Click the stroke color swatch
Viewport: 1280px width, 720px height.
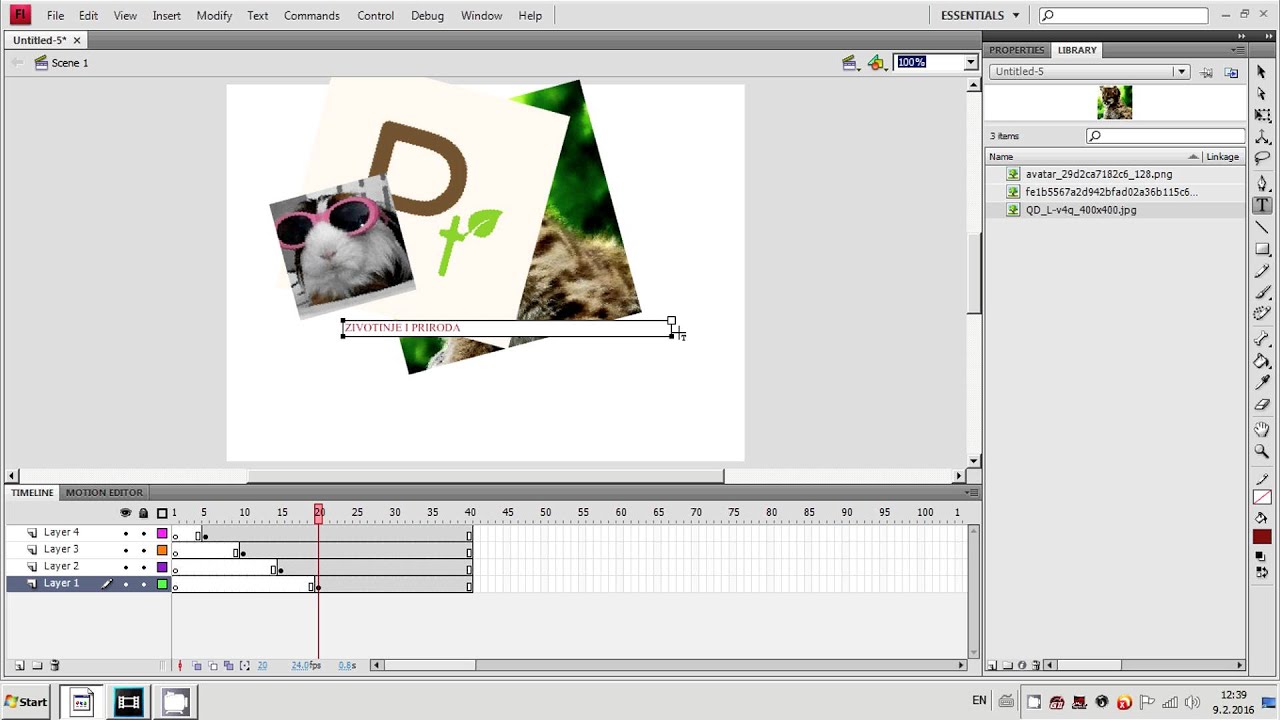coord(1262,497)
